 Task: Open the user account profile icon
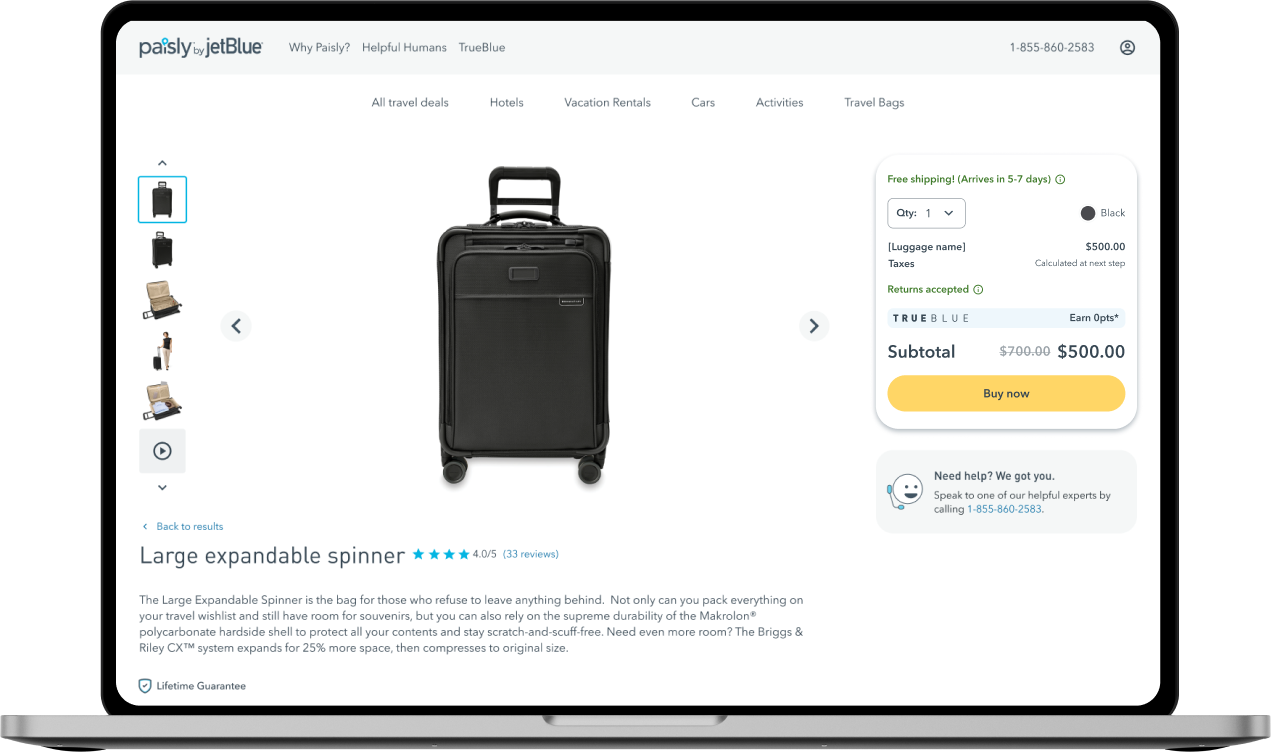(1127, 47)
